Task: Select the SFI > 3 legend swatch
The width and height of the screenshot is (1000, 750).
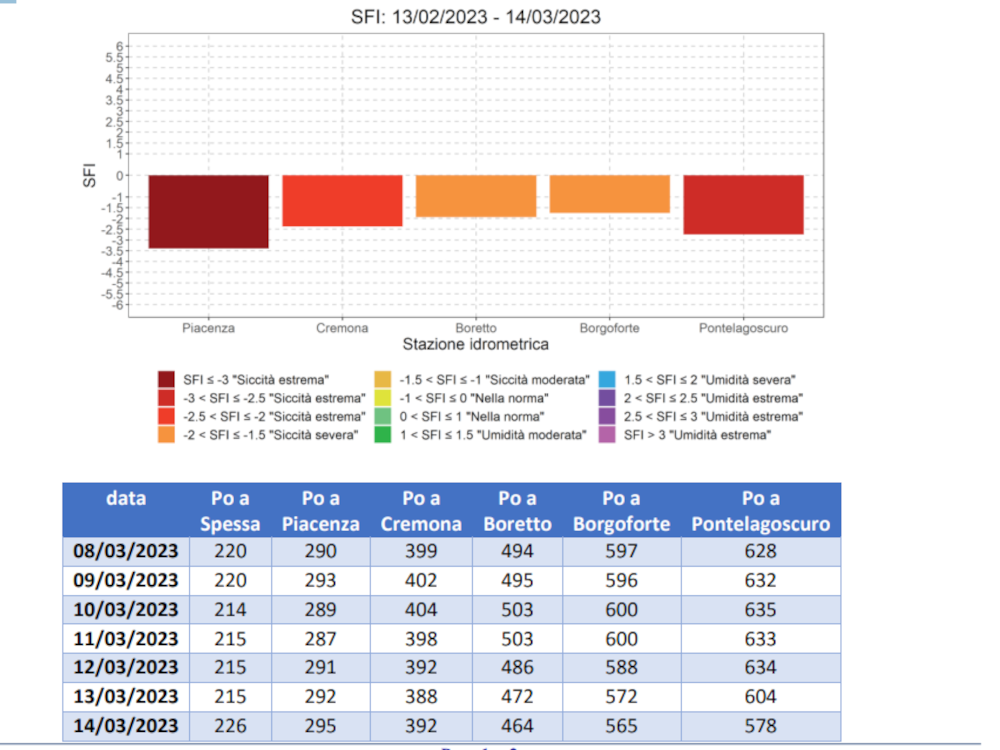Action: (606, 434)
